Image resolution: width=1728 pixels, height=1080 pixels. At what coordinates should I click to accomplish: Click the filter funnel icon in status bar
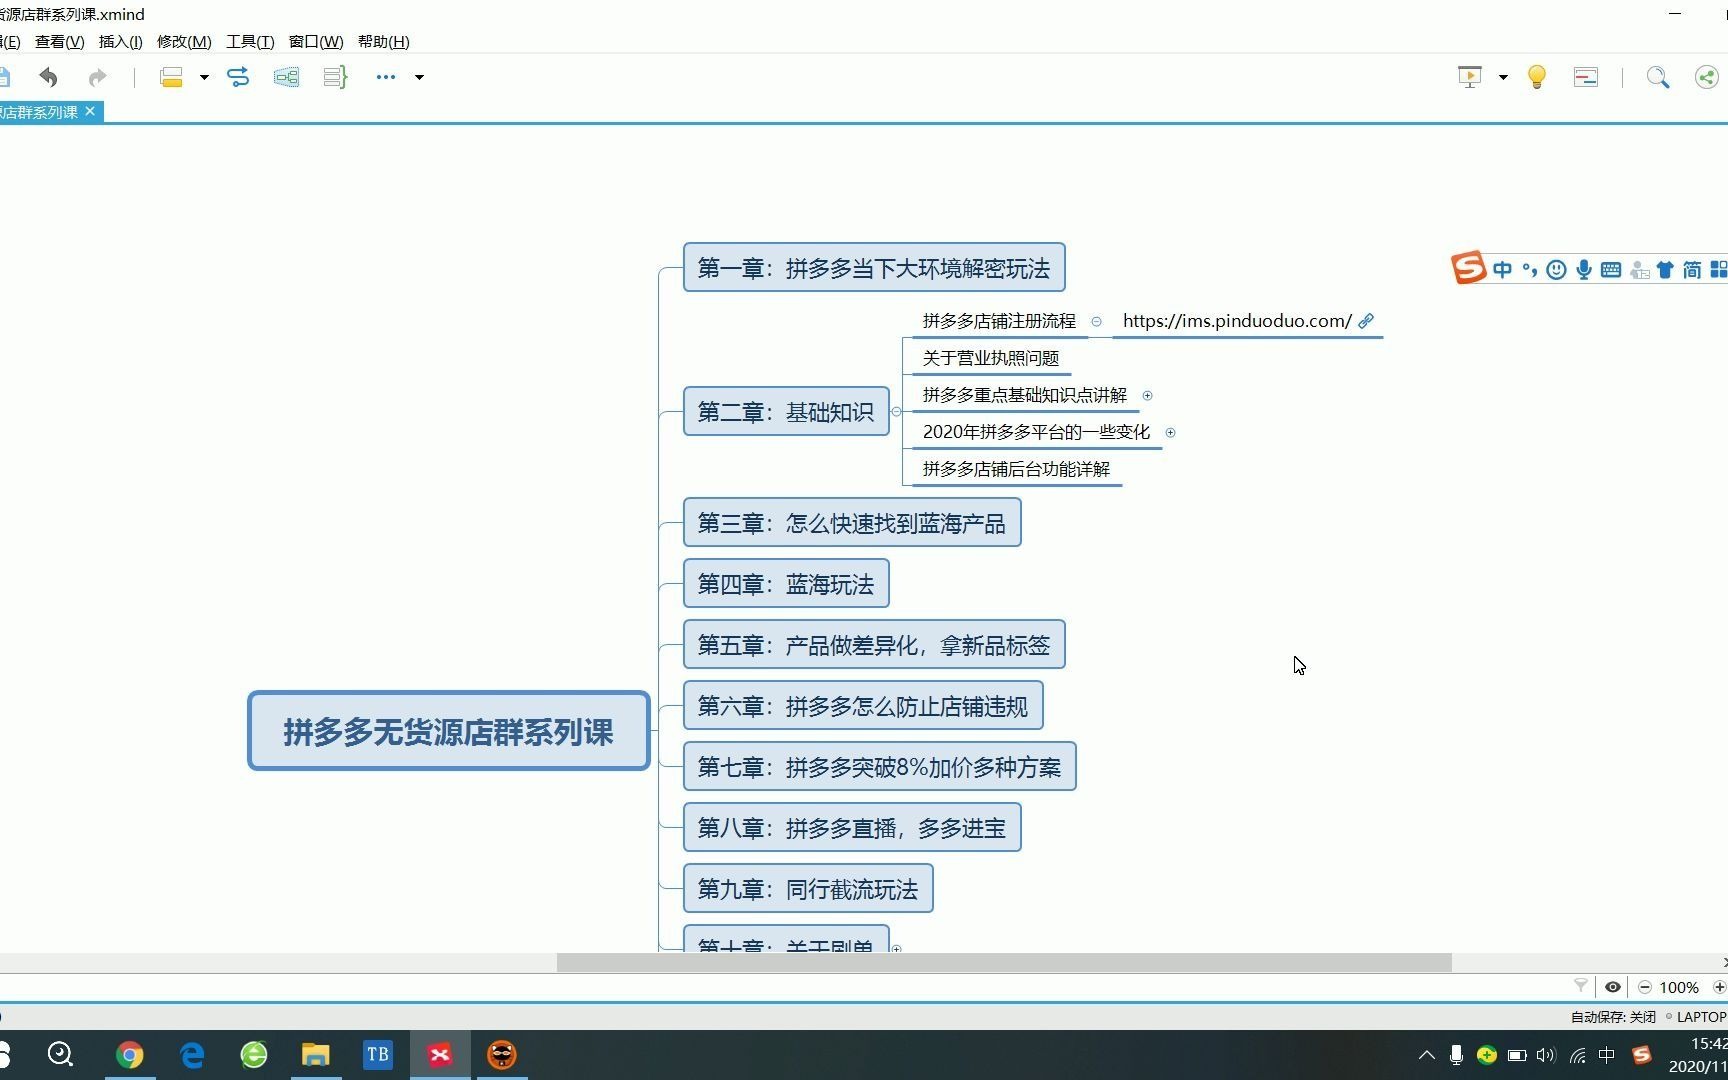[x=1581, y=986]
